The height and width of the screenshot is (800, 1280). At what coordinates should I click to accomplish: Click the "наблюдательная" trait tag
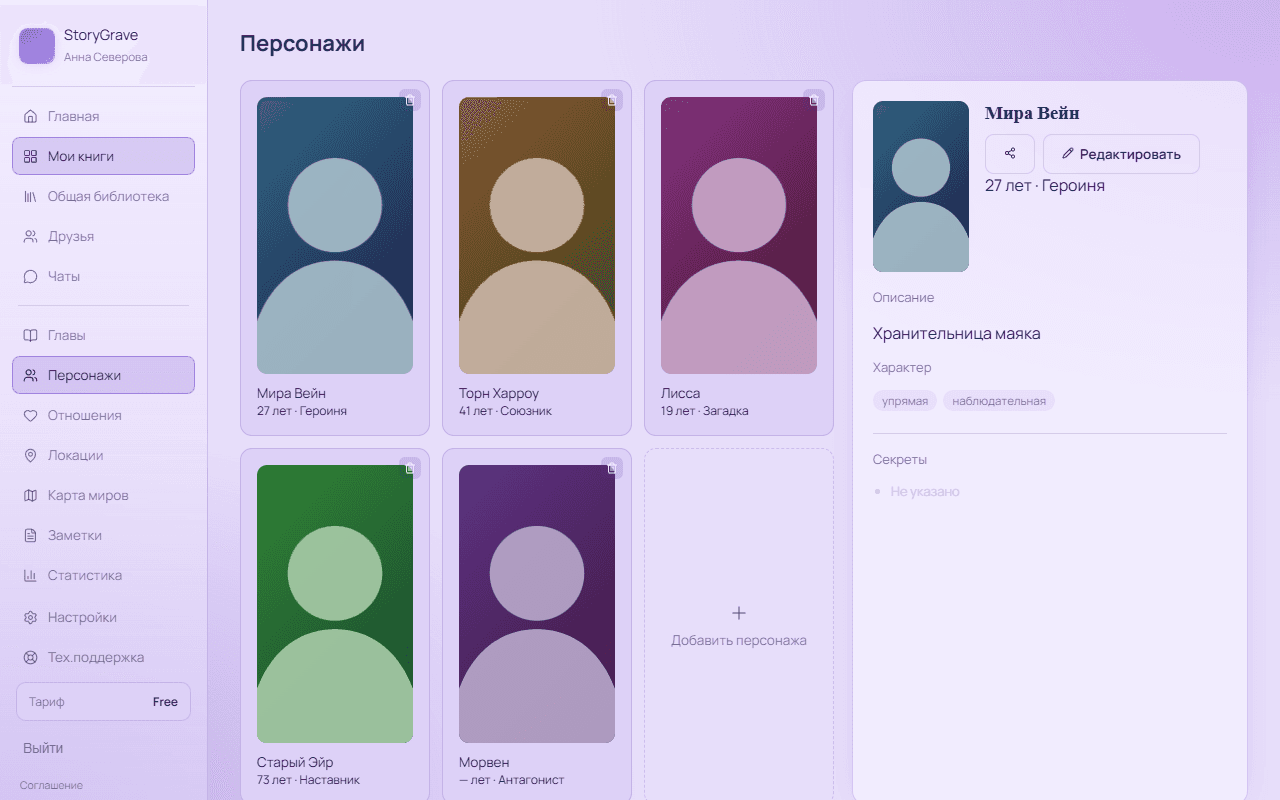(x=999, y=401)
